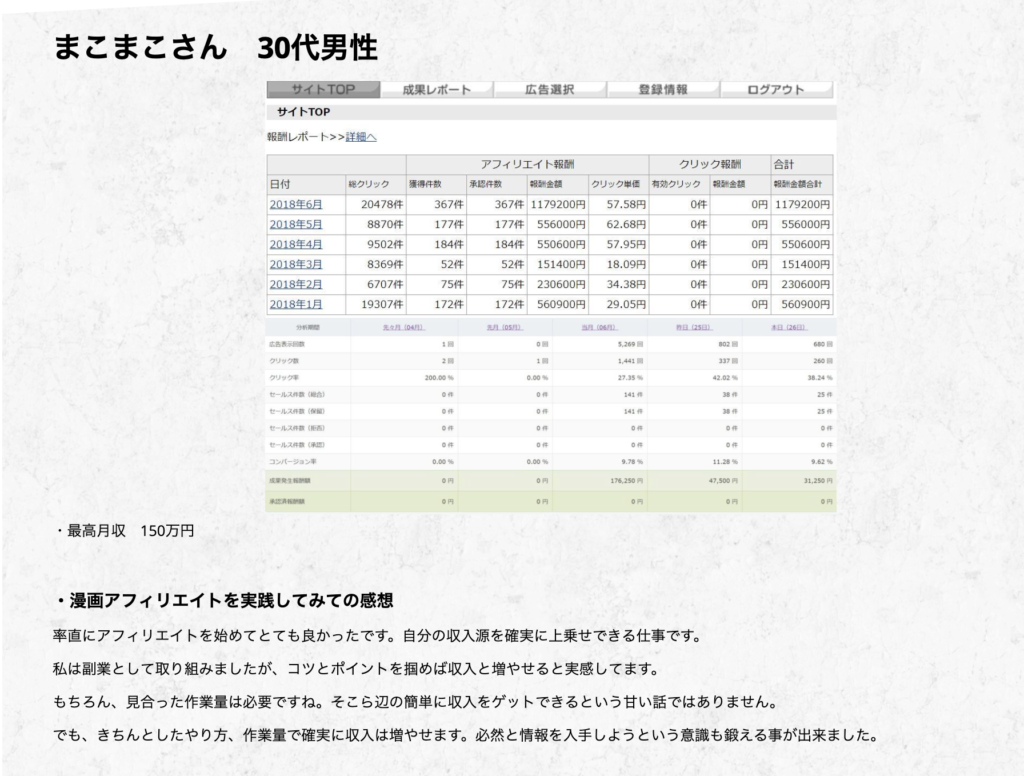Open the 2018年2月 report link
The image size is (1024, 776).
(296, 284)
